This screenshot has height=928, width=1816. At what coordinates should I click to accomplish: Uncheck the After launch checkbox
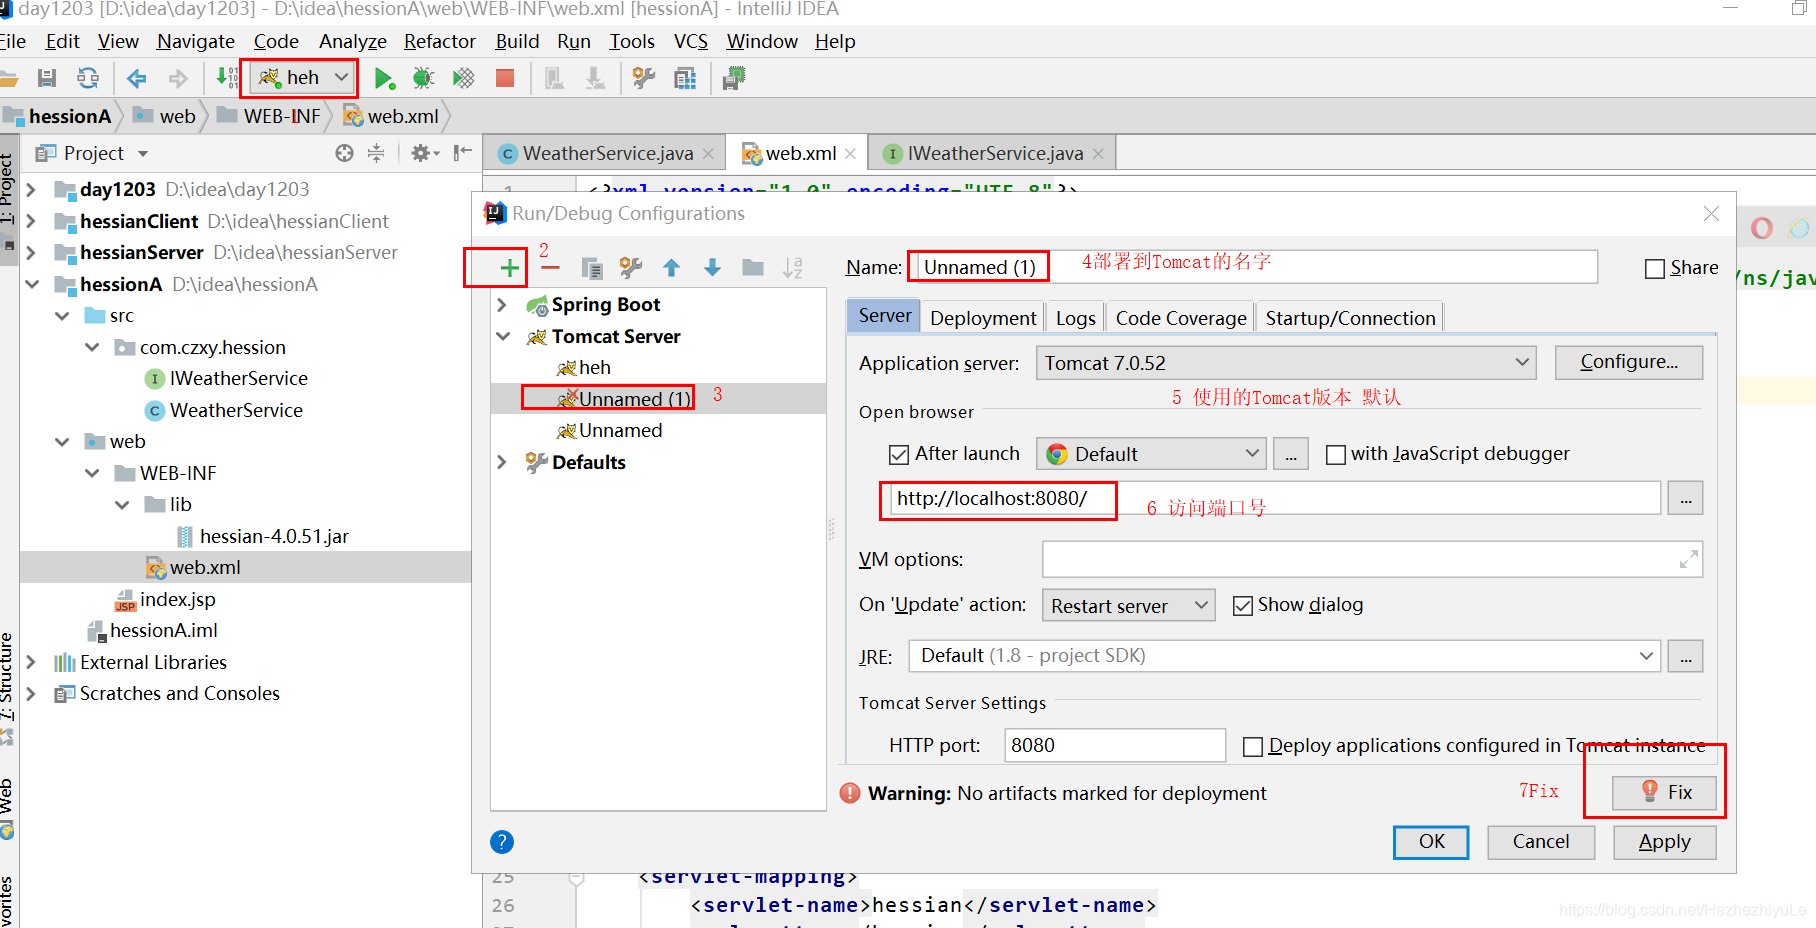click(899, 455)
